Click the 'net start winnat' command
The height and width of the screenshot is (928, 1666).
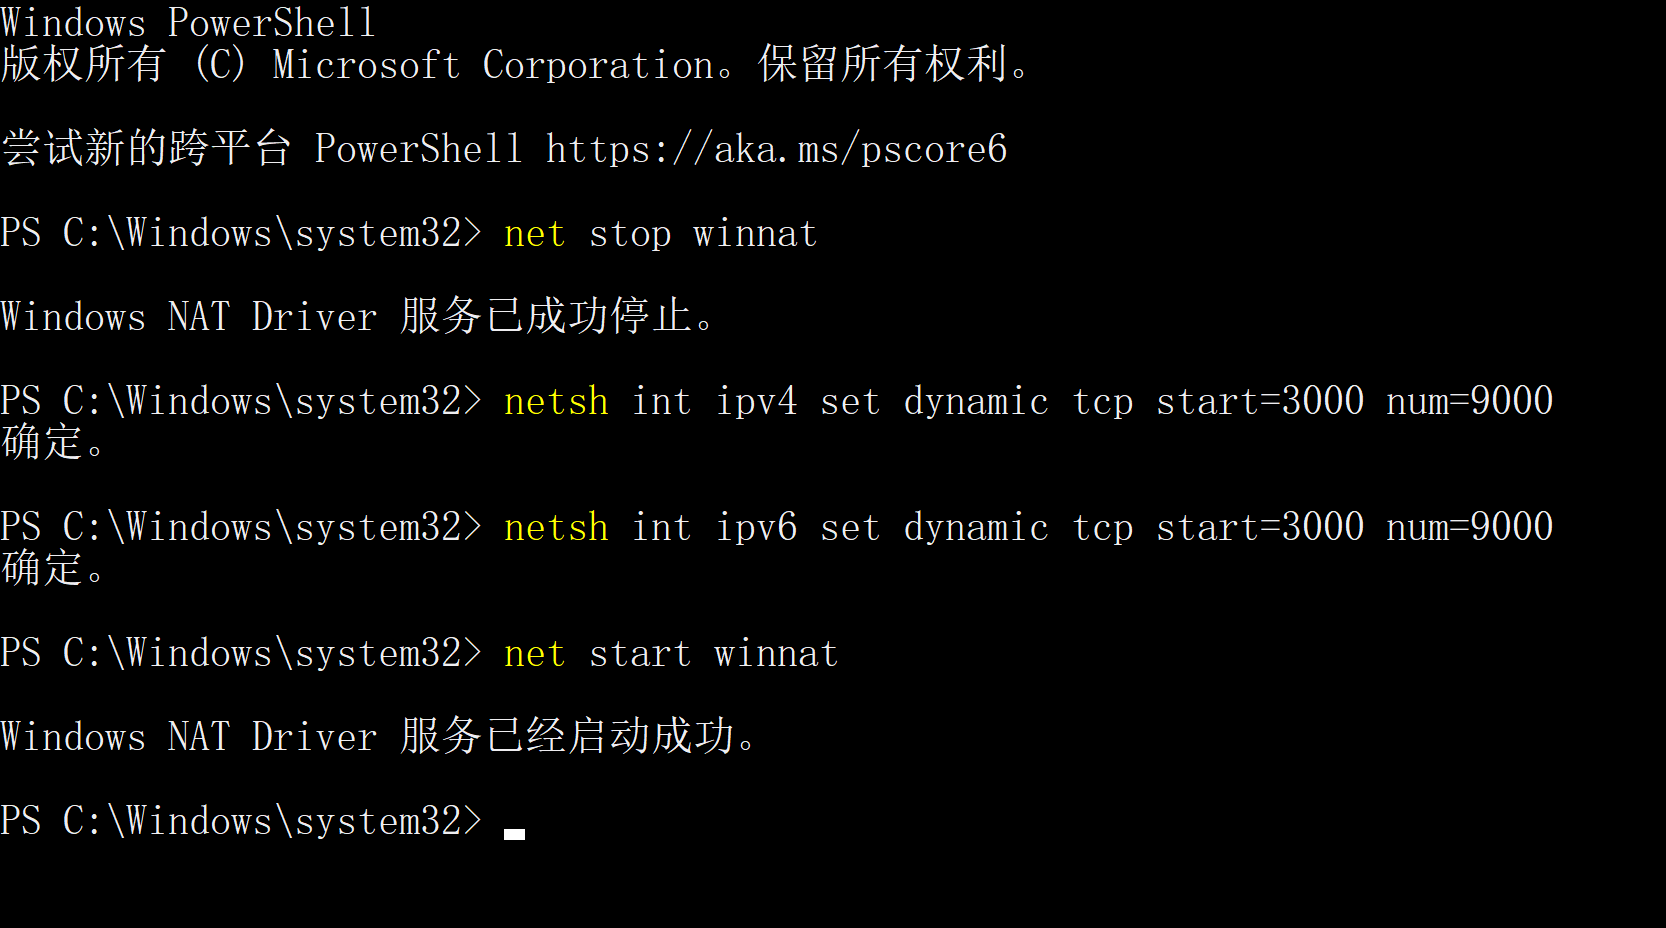point(670,654)
